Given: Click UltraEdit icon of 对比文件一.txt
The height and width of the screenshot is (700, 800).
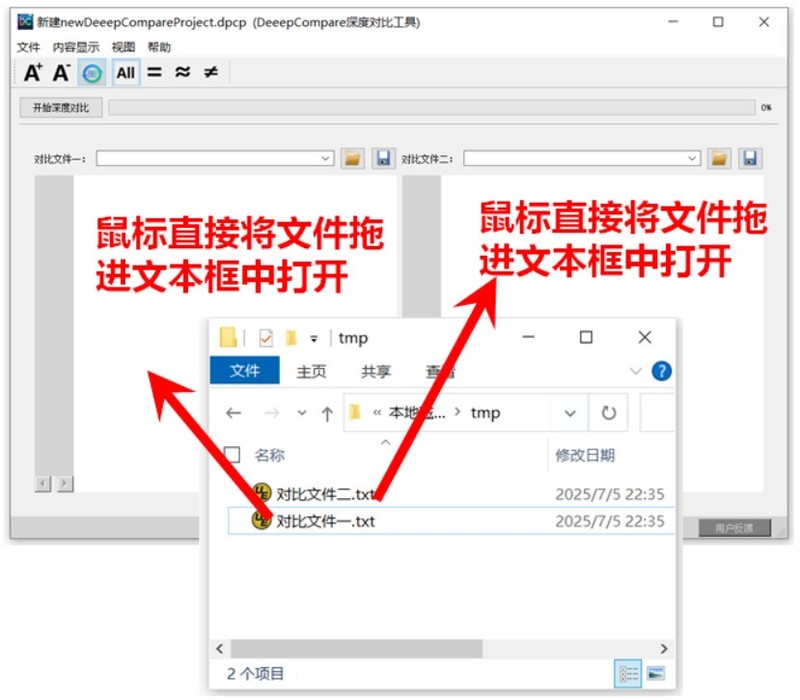Looking at the screenshot, I should 261,519.
